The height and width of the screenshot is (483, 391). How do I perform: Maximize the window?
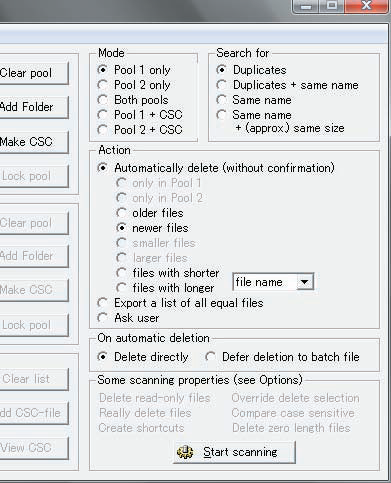(332, 6)
